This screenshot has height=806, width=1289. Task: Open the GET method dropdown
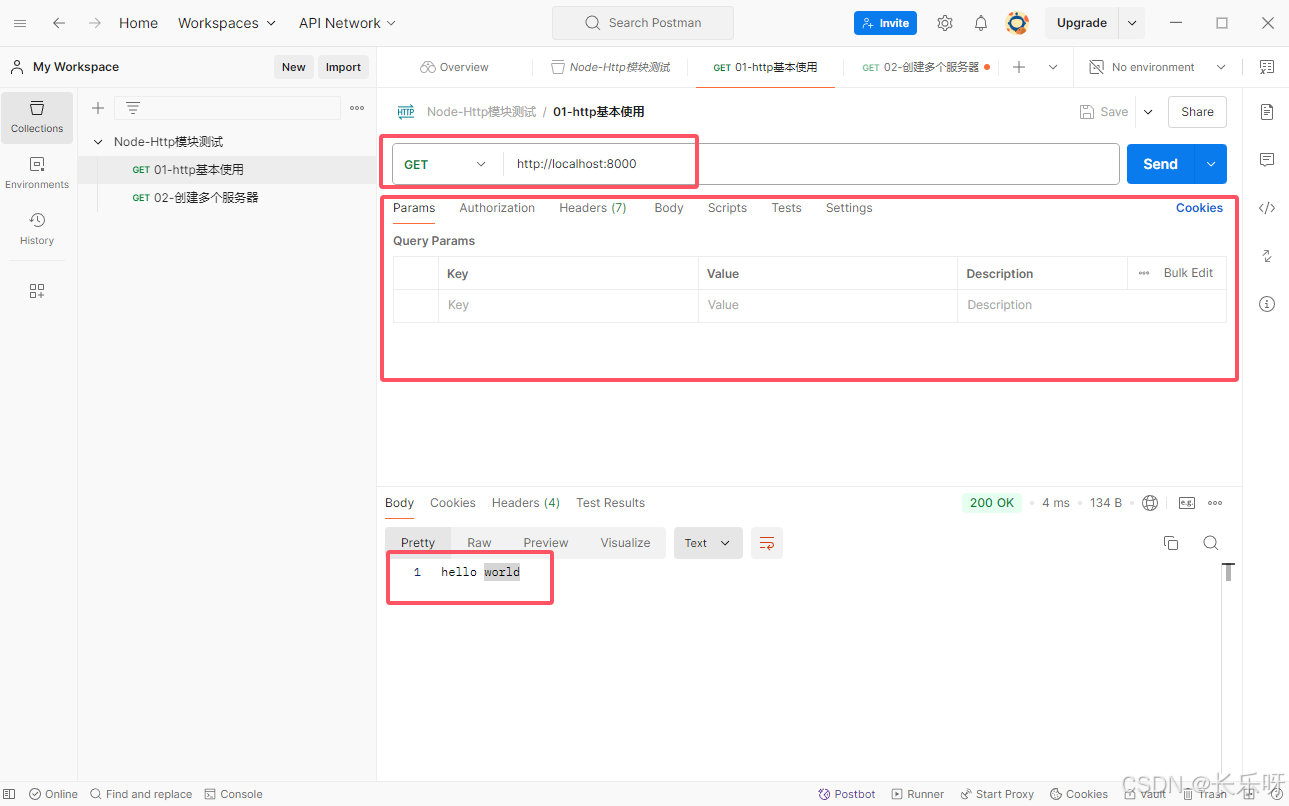coord(445,164)
